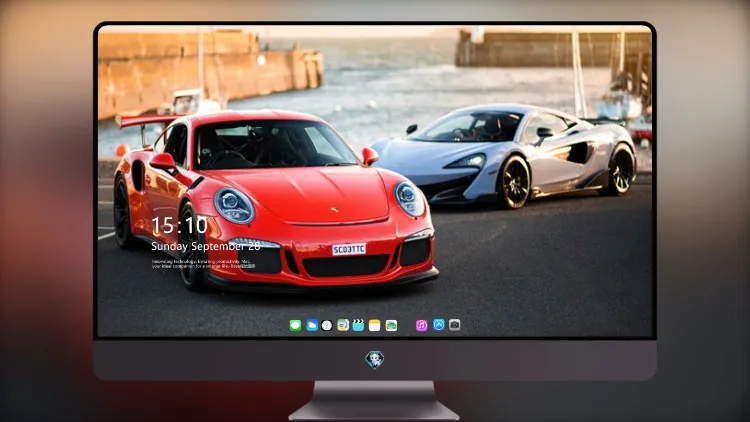Viewport: 750px width, 422px height.
Task: Open the green Messages app in the dock
Action: pos(296,325)
